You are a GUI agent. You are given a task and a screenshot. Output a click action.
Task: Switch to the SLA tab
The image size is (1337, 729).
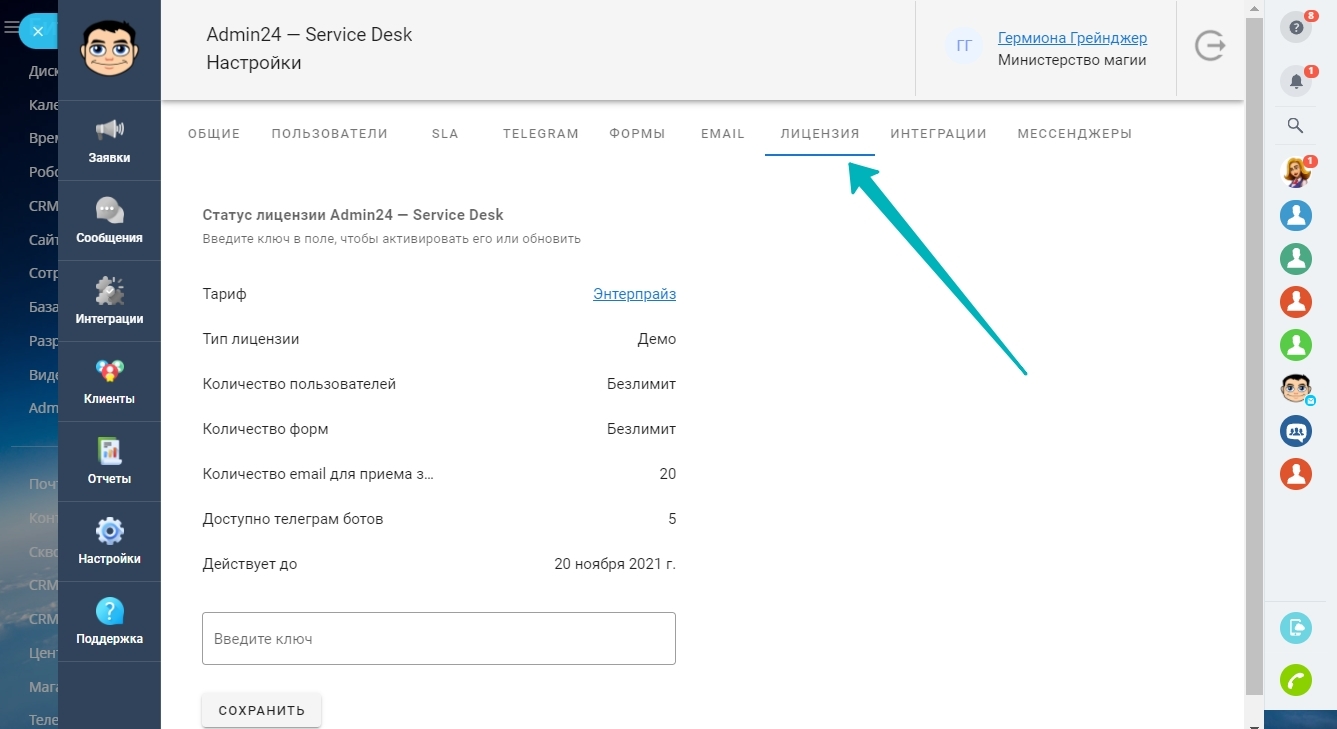pyautogui.click(x=445, y=134)
